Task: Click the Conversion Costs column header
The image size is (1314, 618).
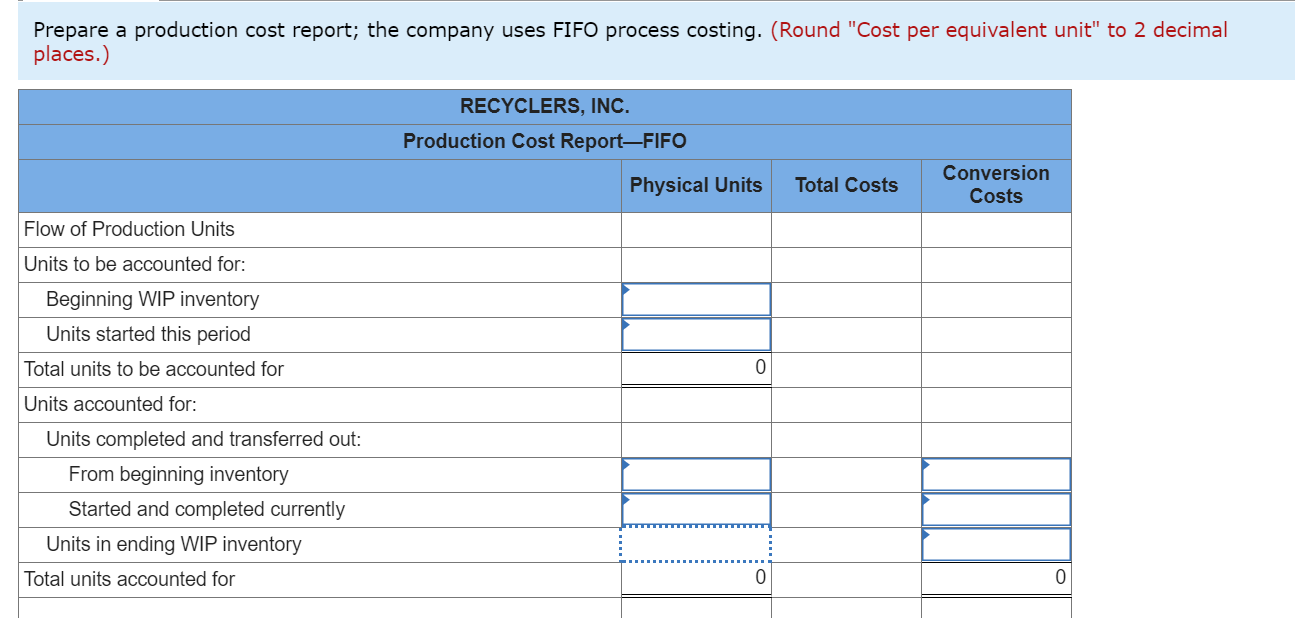Action: coord(996,185)
